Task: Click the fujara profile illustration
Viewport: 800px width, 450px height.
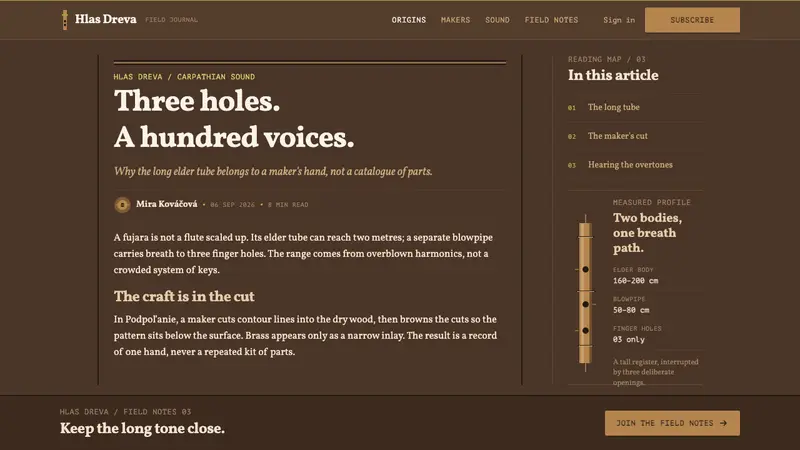Action: click(x=585, y=293)
